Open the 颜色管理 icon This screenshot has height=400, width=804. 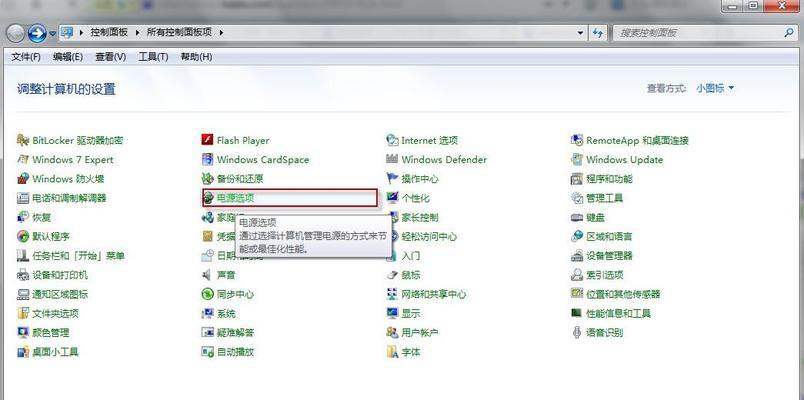point(23,332)
